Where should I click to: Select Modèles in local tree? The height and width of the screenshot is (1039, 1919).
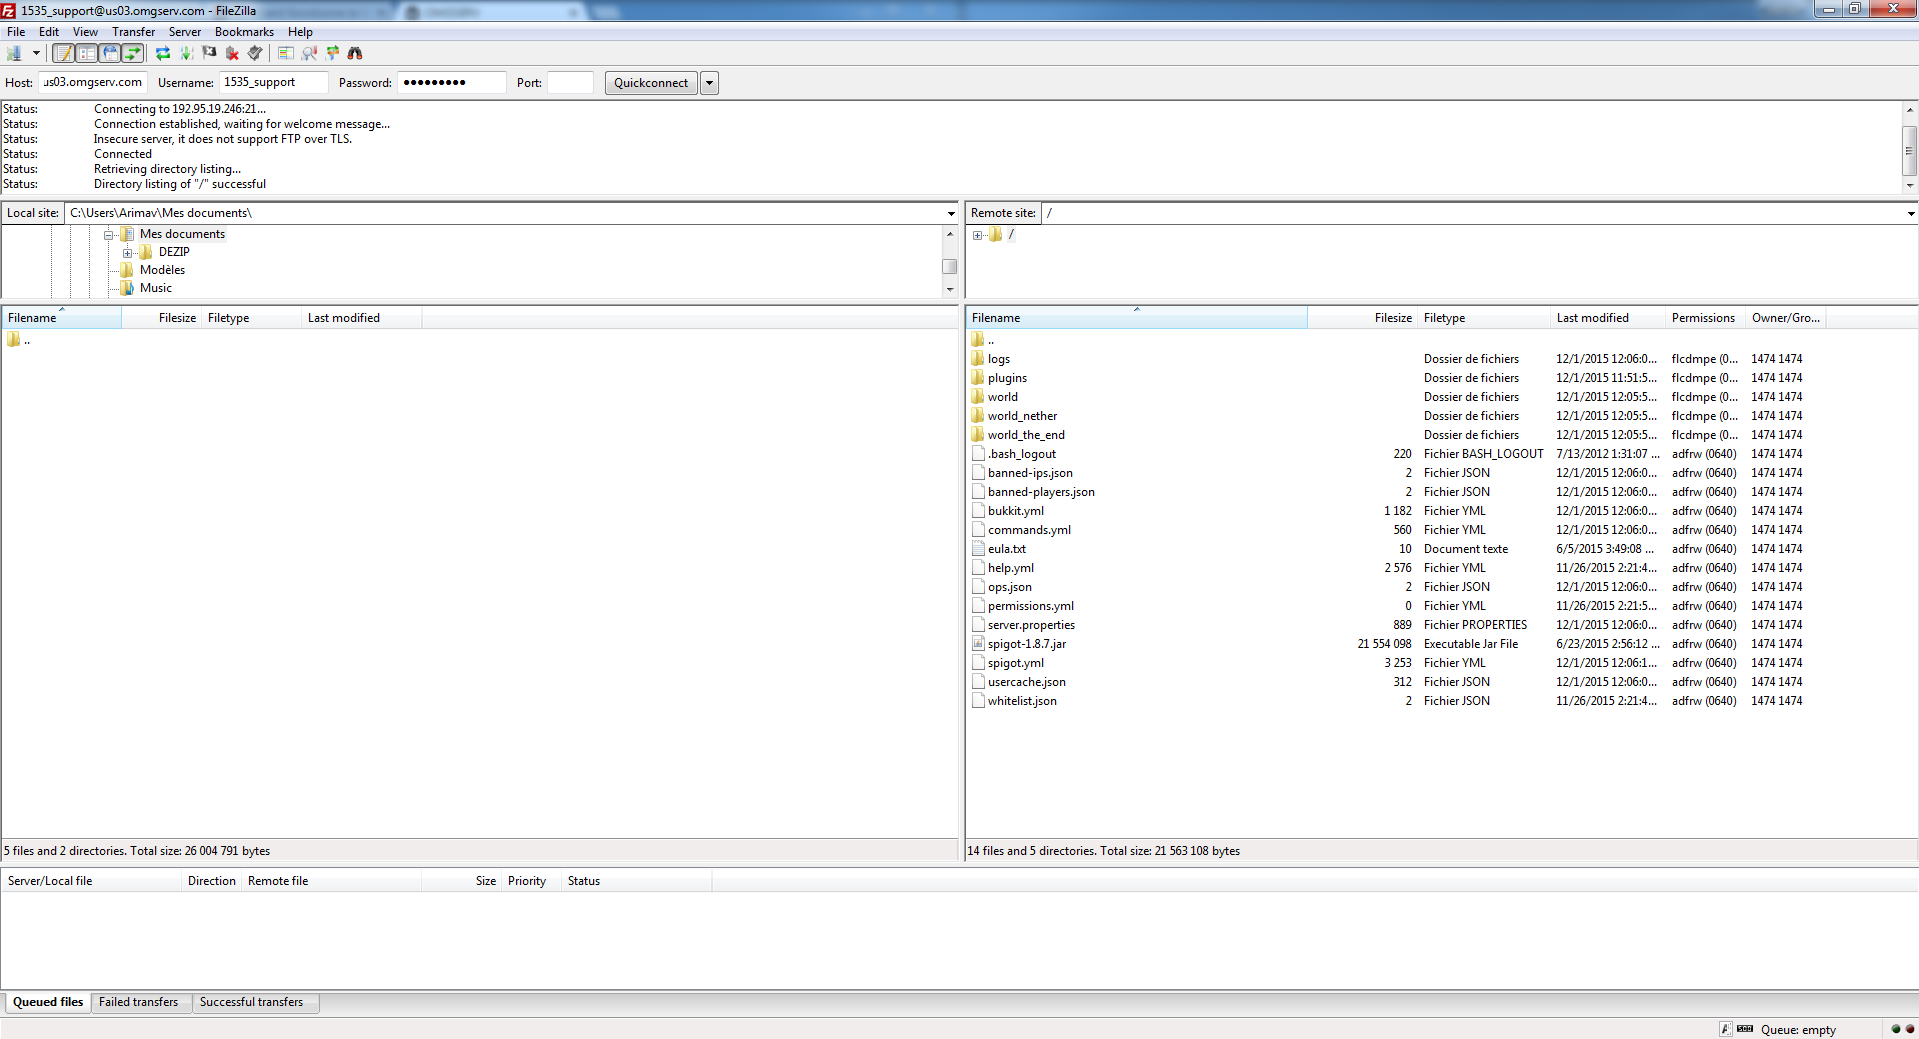pos(162,270)
